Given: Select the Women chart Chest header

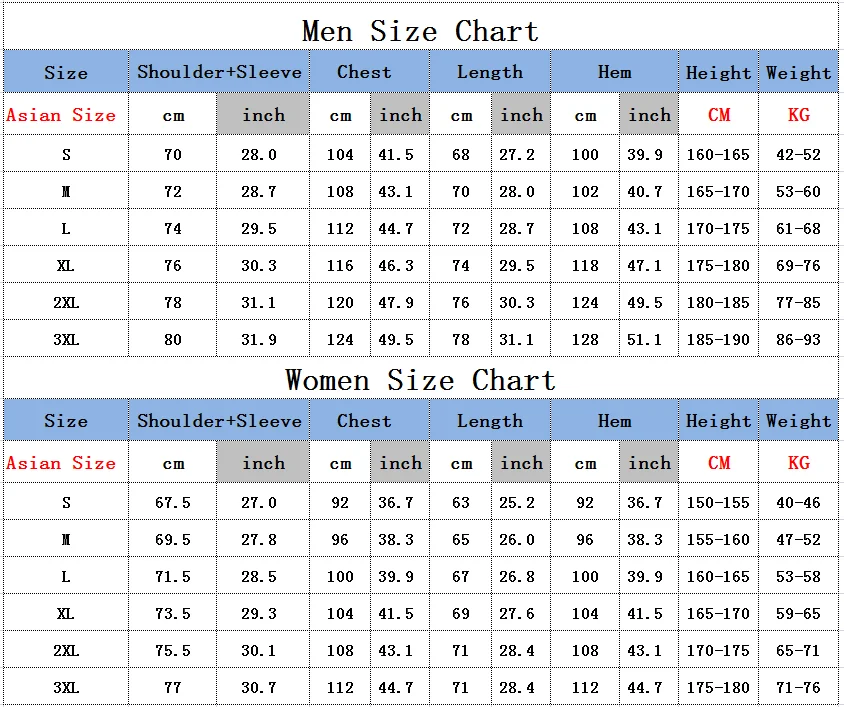Looking at the screenshot, I should (364, 421).
